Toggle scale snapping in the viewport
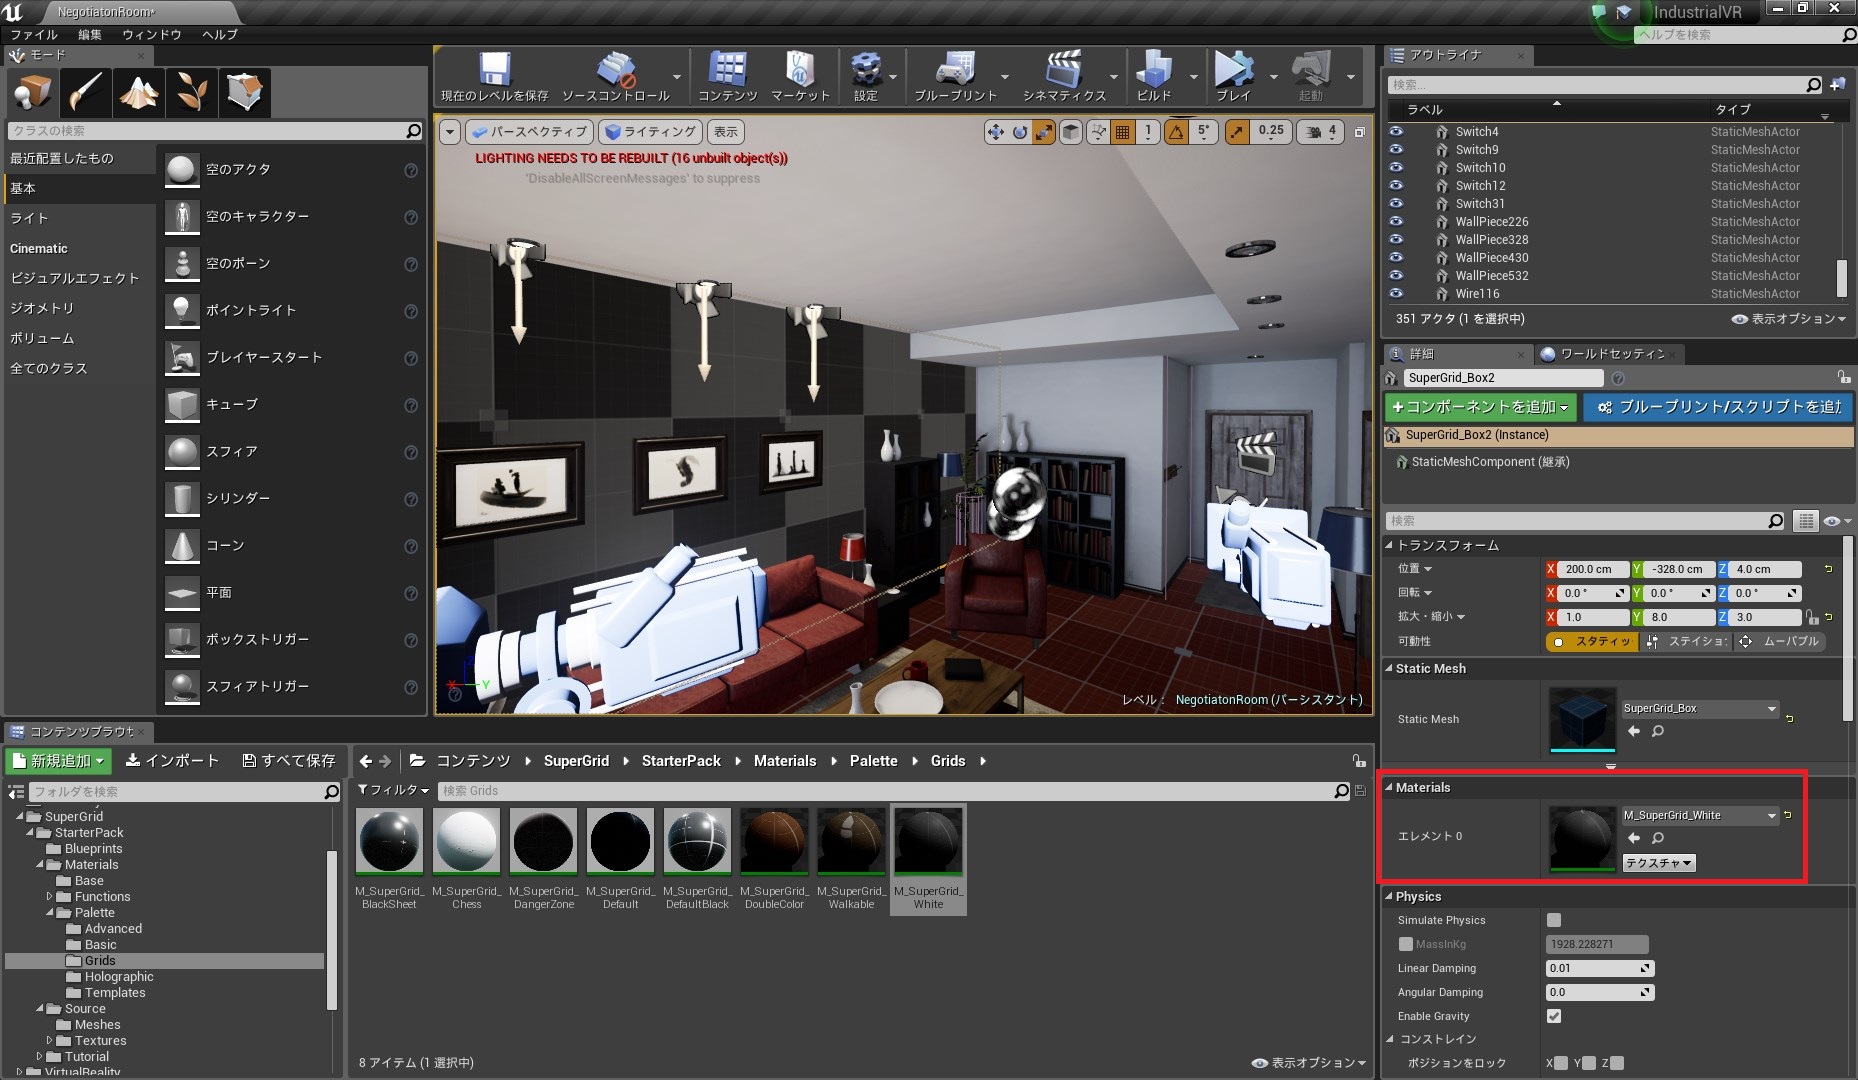The width and height of the screenshot is (1858, 1080). pyautogui.click(x=1237, y=132)
